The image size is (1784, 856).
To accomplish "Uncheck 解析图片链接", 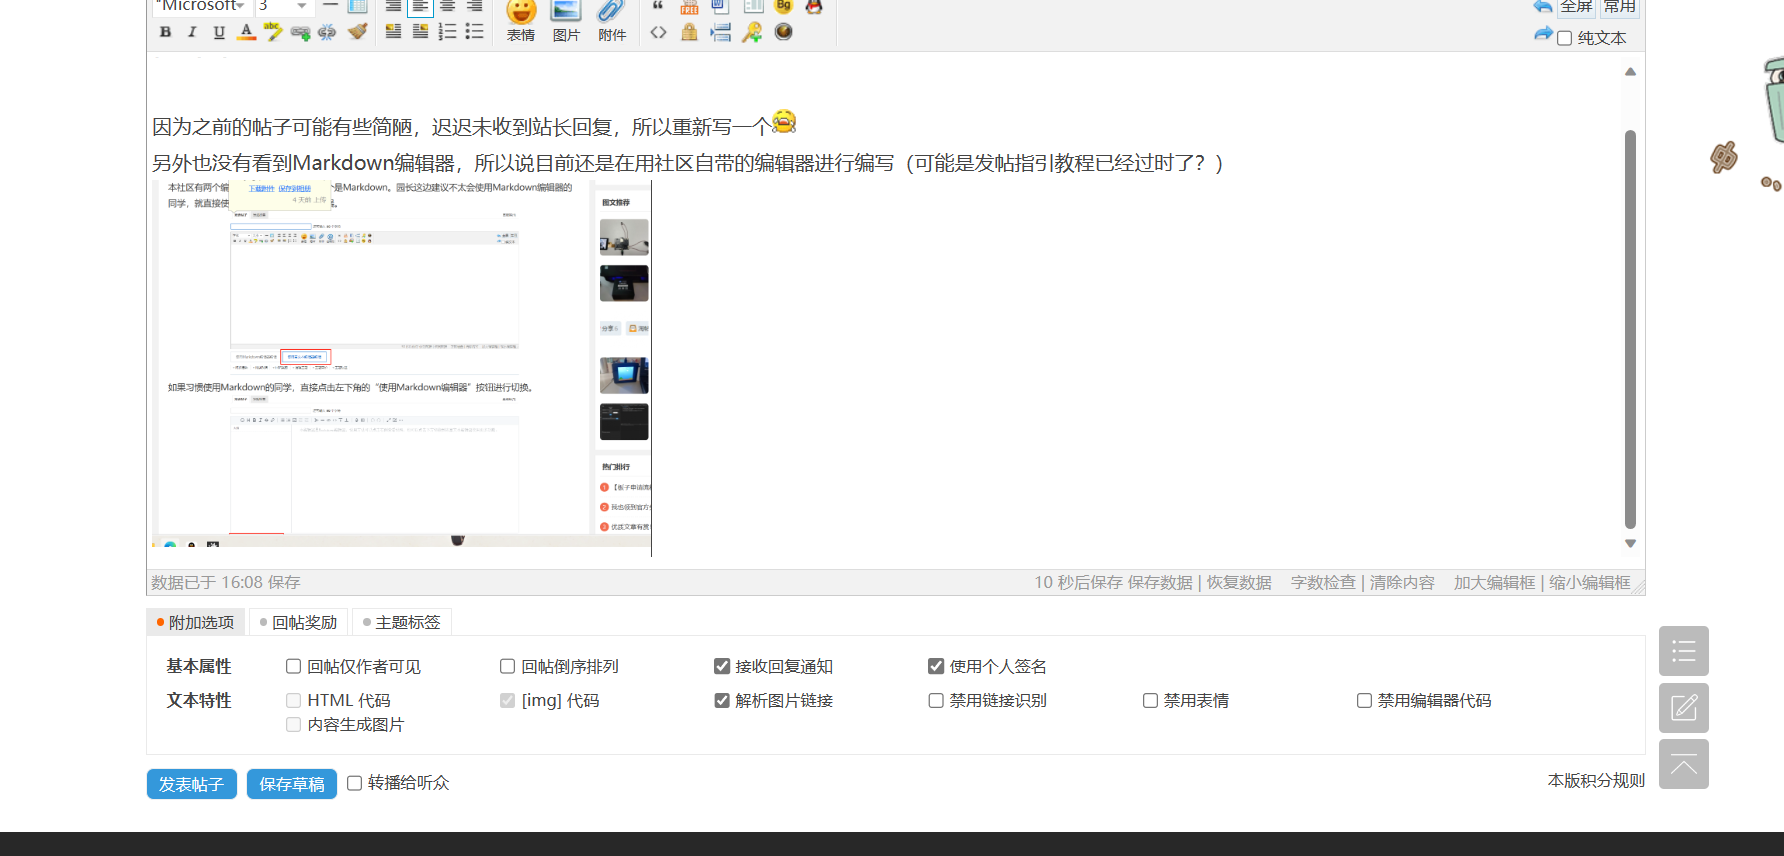I will tap(722, 700).
